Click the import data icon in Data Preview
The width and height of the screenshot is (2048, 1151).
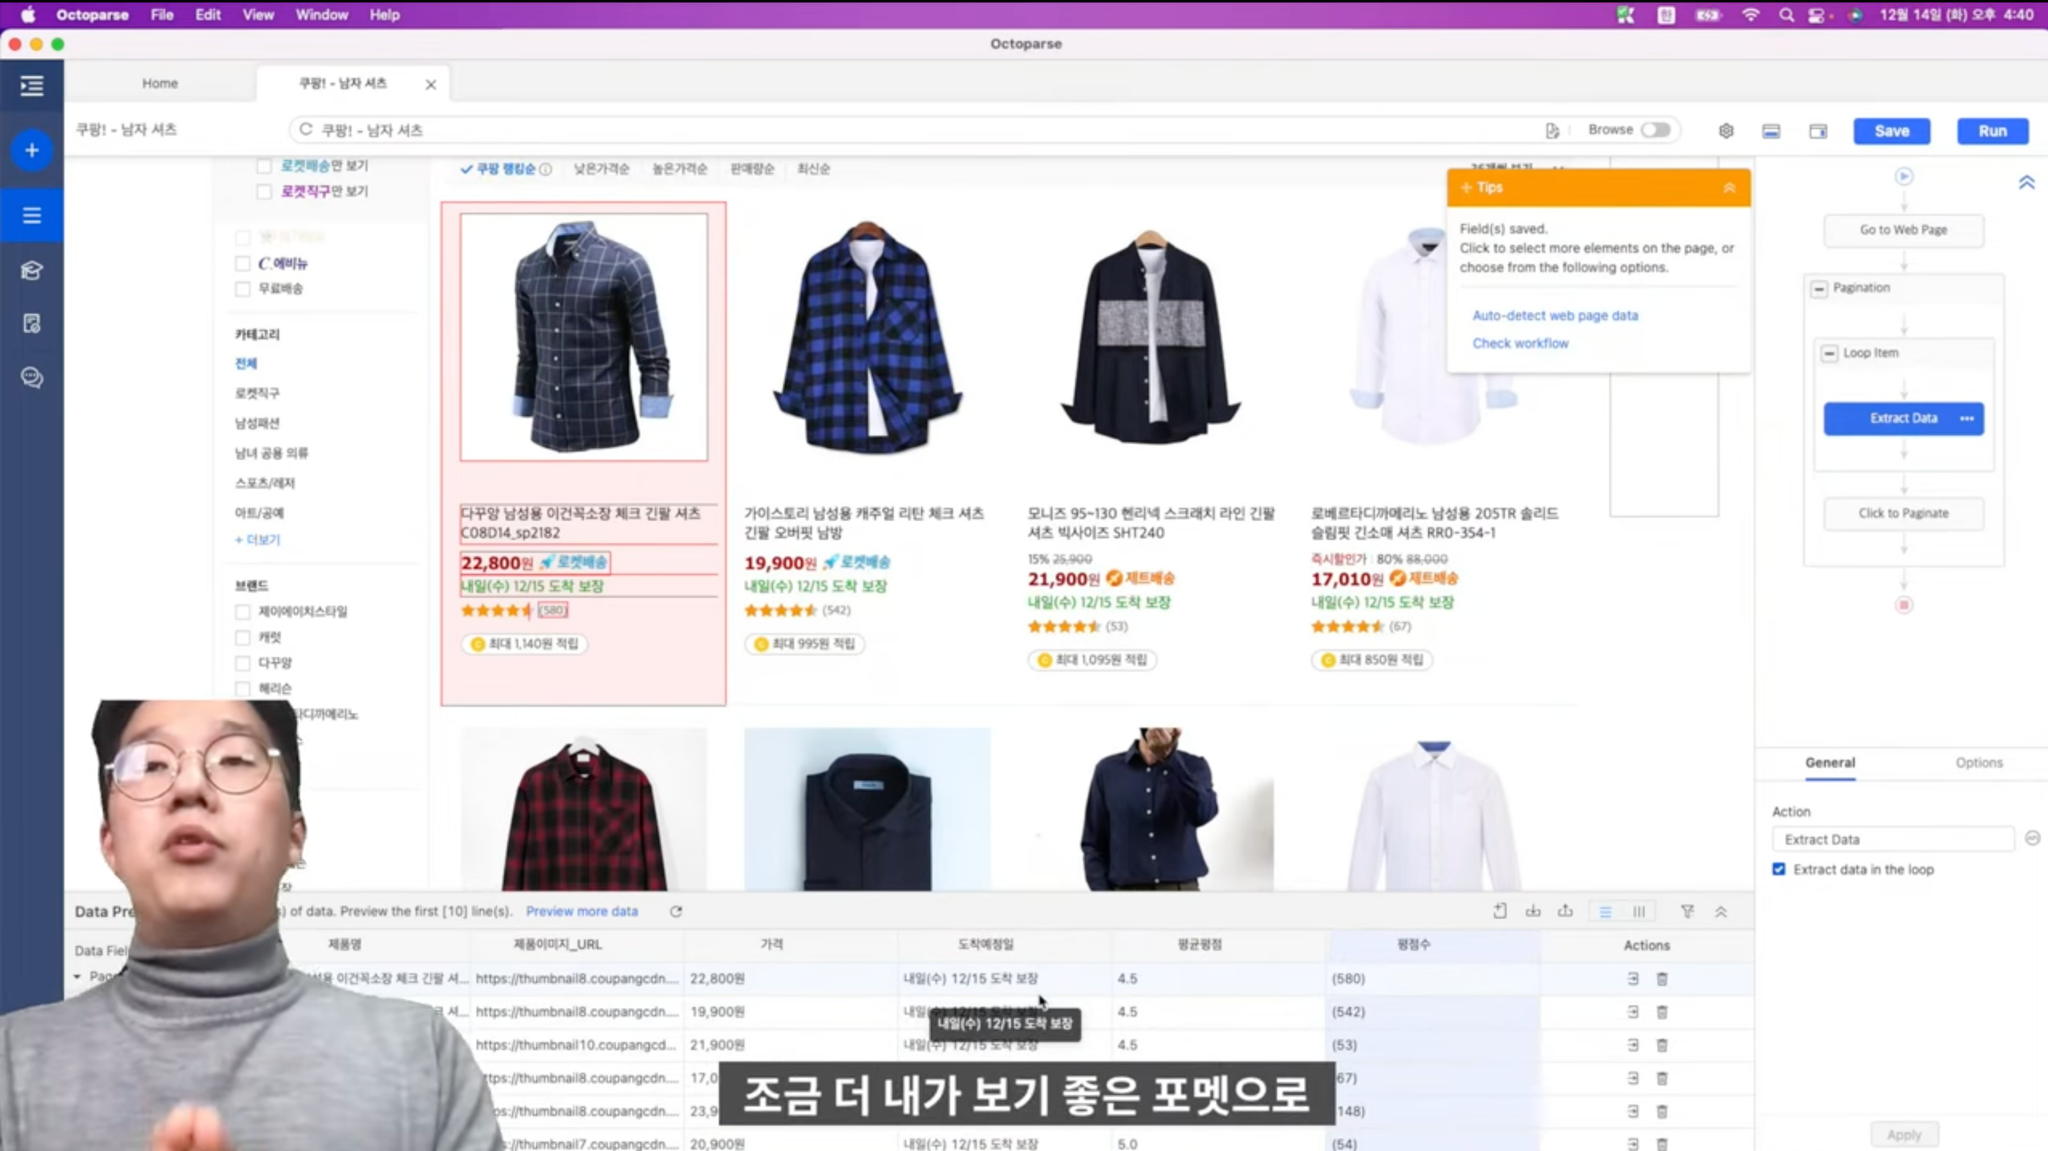(1533, 911)
